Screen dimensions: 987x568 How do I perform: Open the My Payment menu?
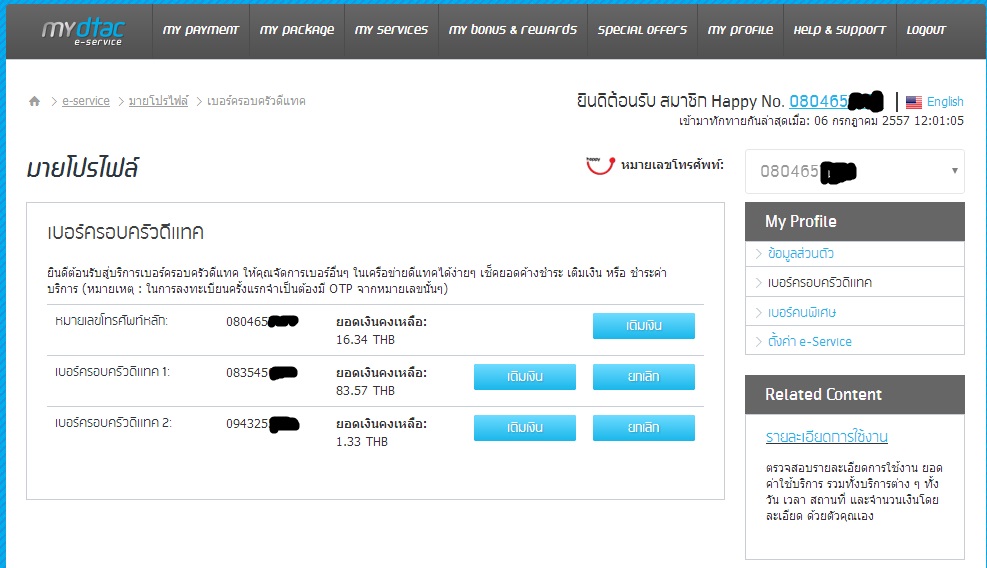click(200, 30)
